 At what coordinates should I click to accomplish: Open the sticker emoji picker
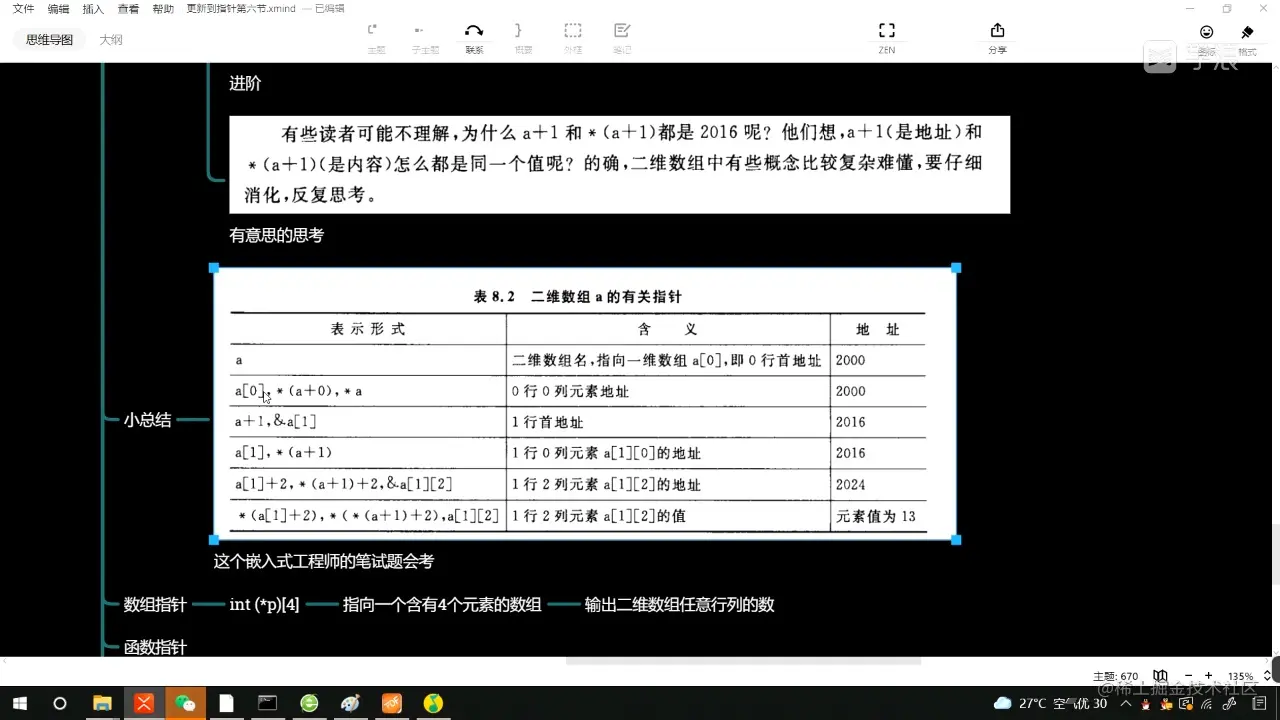(1205, 32)
